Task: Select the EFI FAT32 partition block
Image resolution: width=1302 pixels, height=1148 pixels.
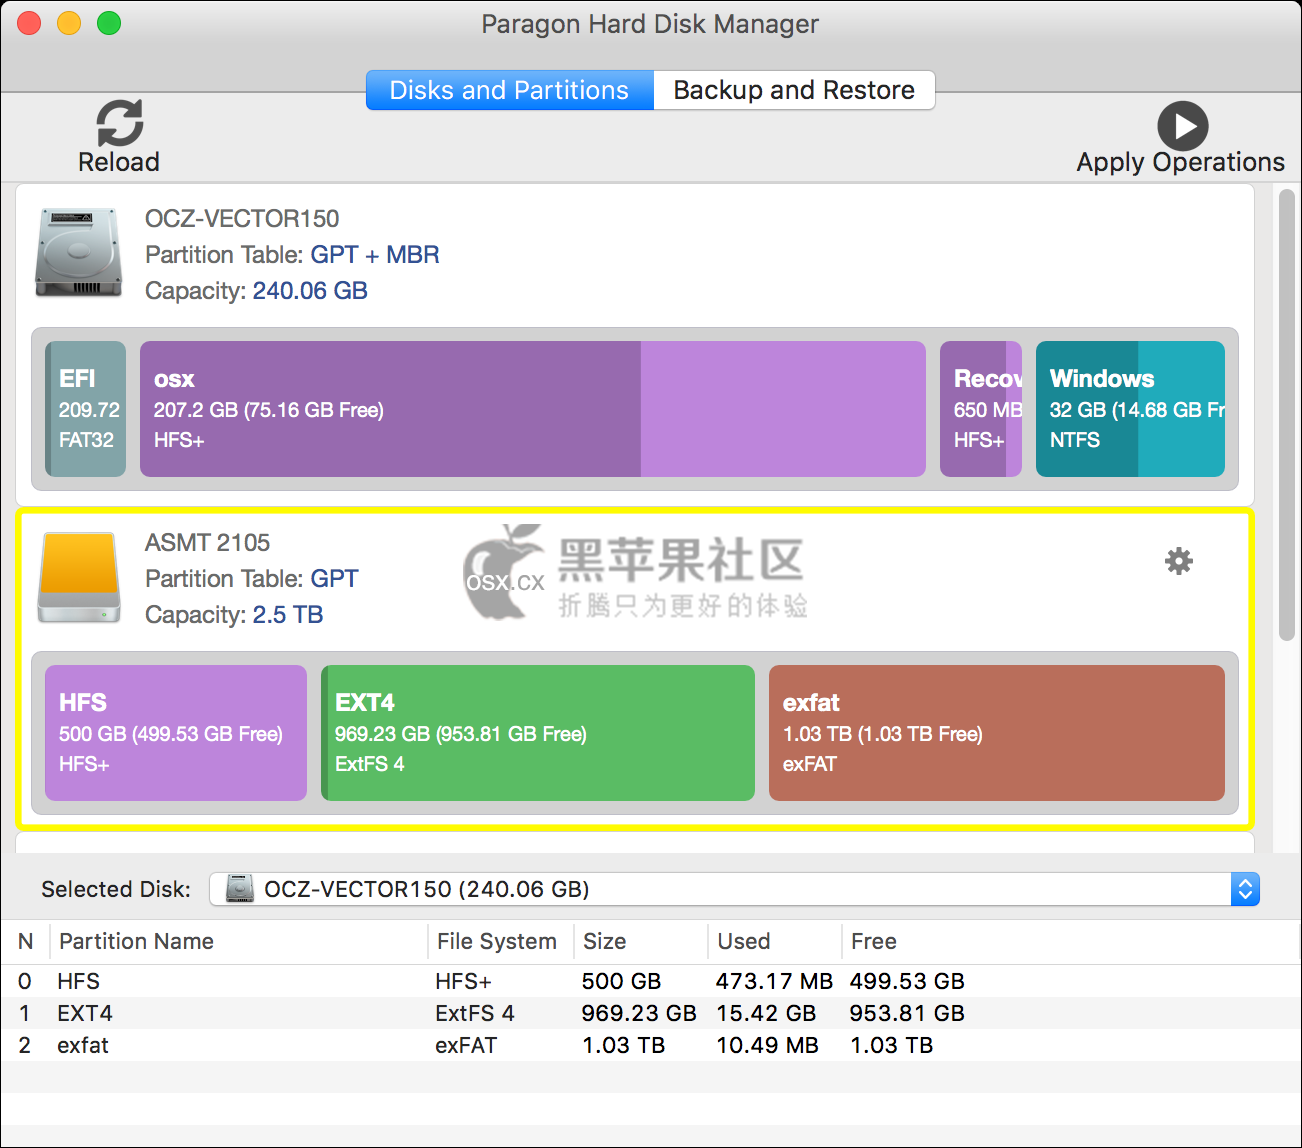Action: coord(86,409)
